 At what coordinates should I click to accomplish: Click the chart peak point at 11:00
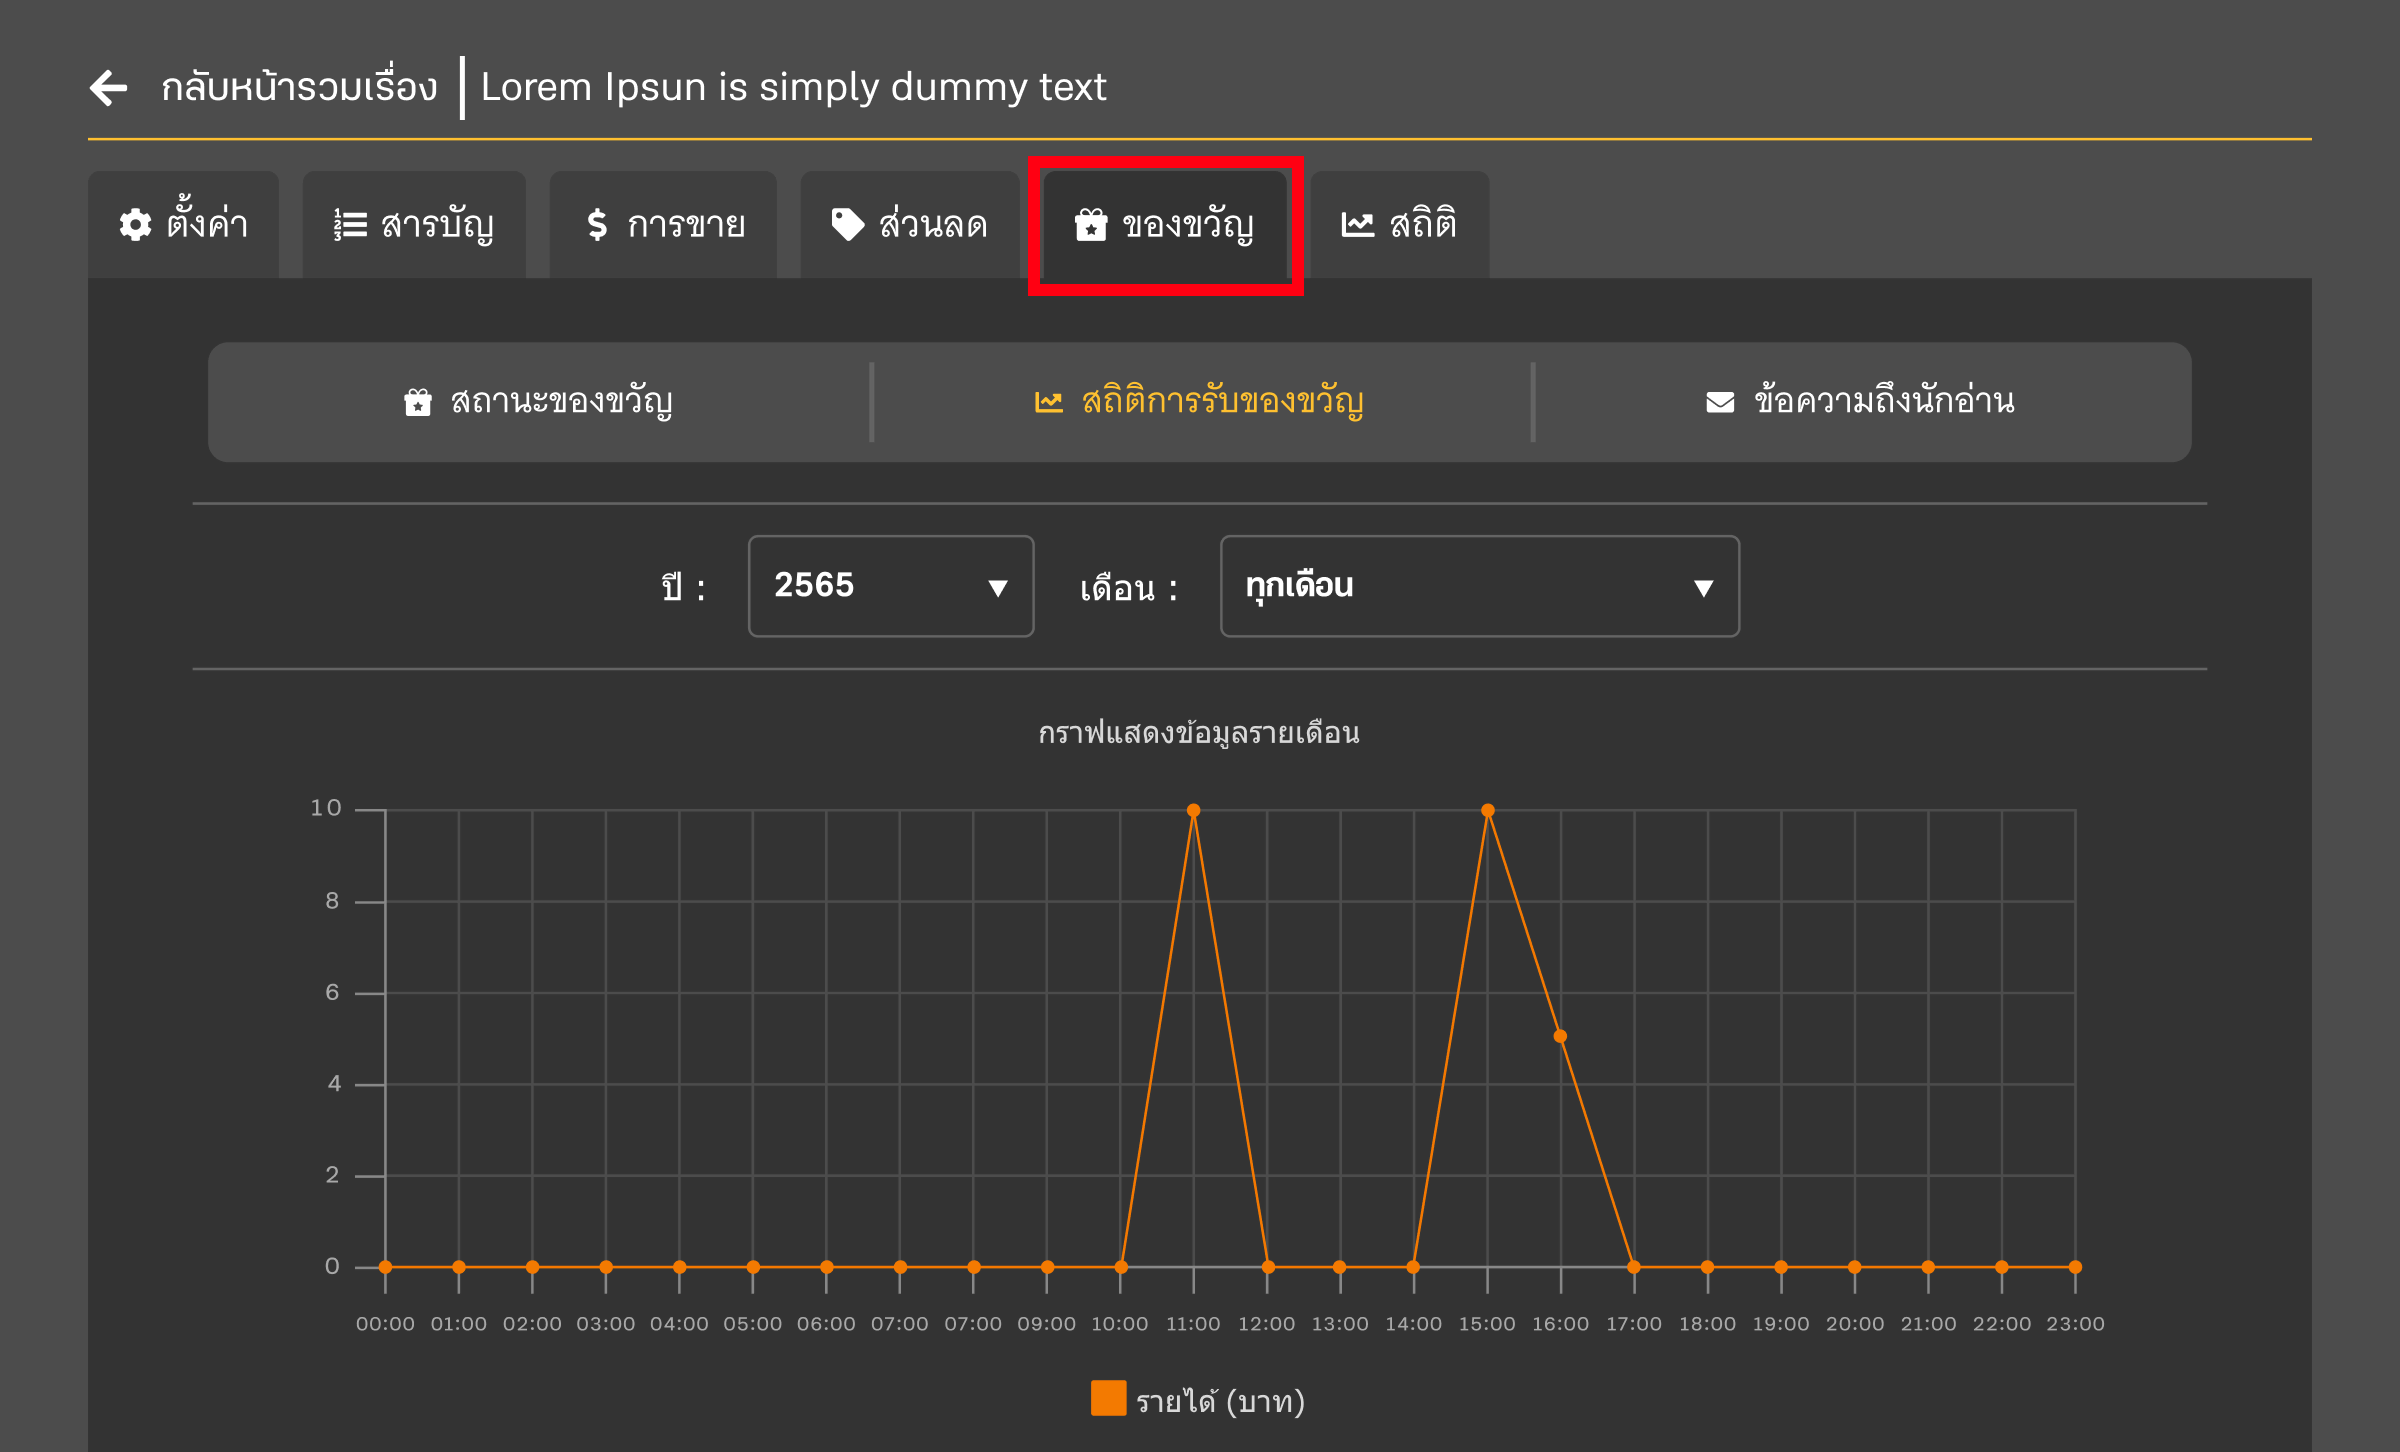click(1193, 810)
